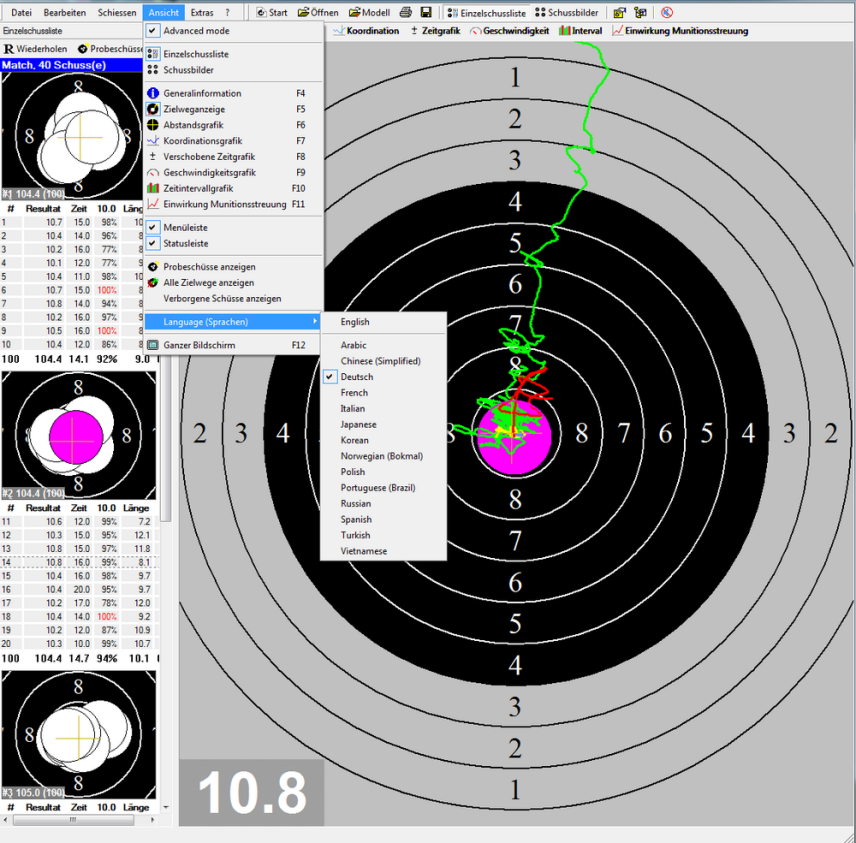
Task: Select English in the language list
Action: (354, 322)
